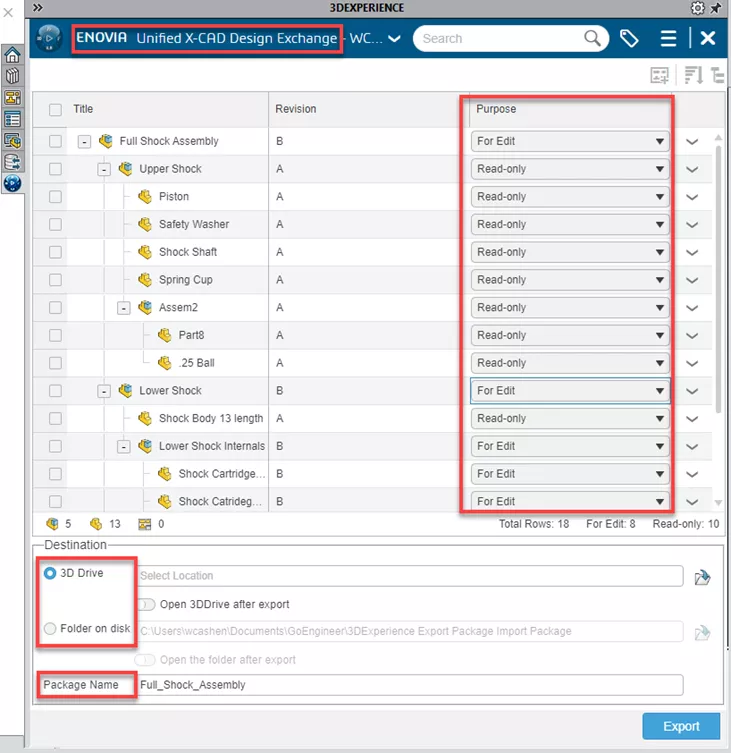Open Purpose dropdown for Lower Shock row

pyautogui.click(x=570, y=391)
